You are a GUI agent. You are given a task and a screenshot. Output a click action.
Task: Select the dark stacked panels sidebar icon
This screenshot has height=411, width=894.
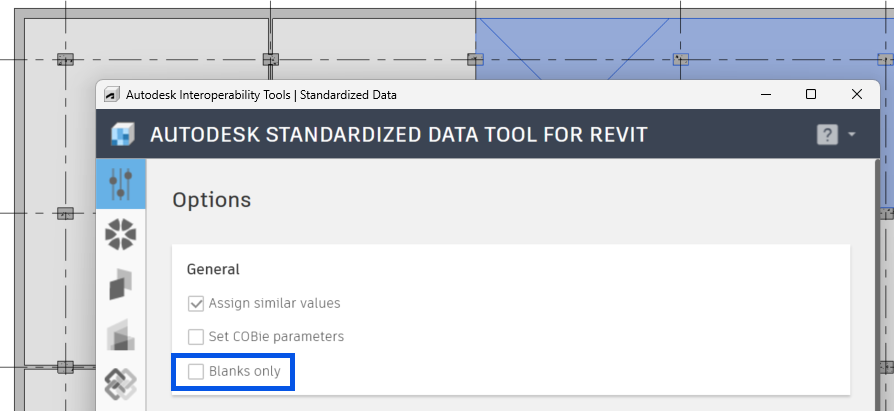click(120, 284)
